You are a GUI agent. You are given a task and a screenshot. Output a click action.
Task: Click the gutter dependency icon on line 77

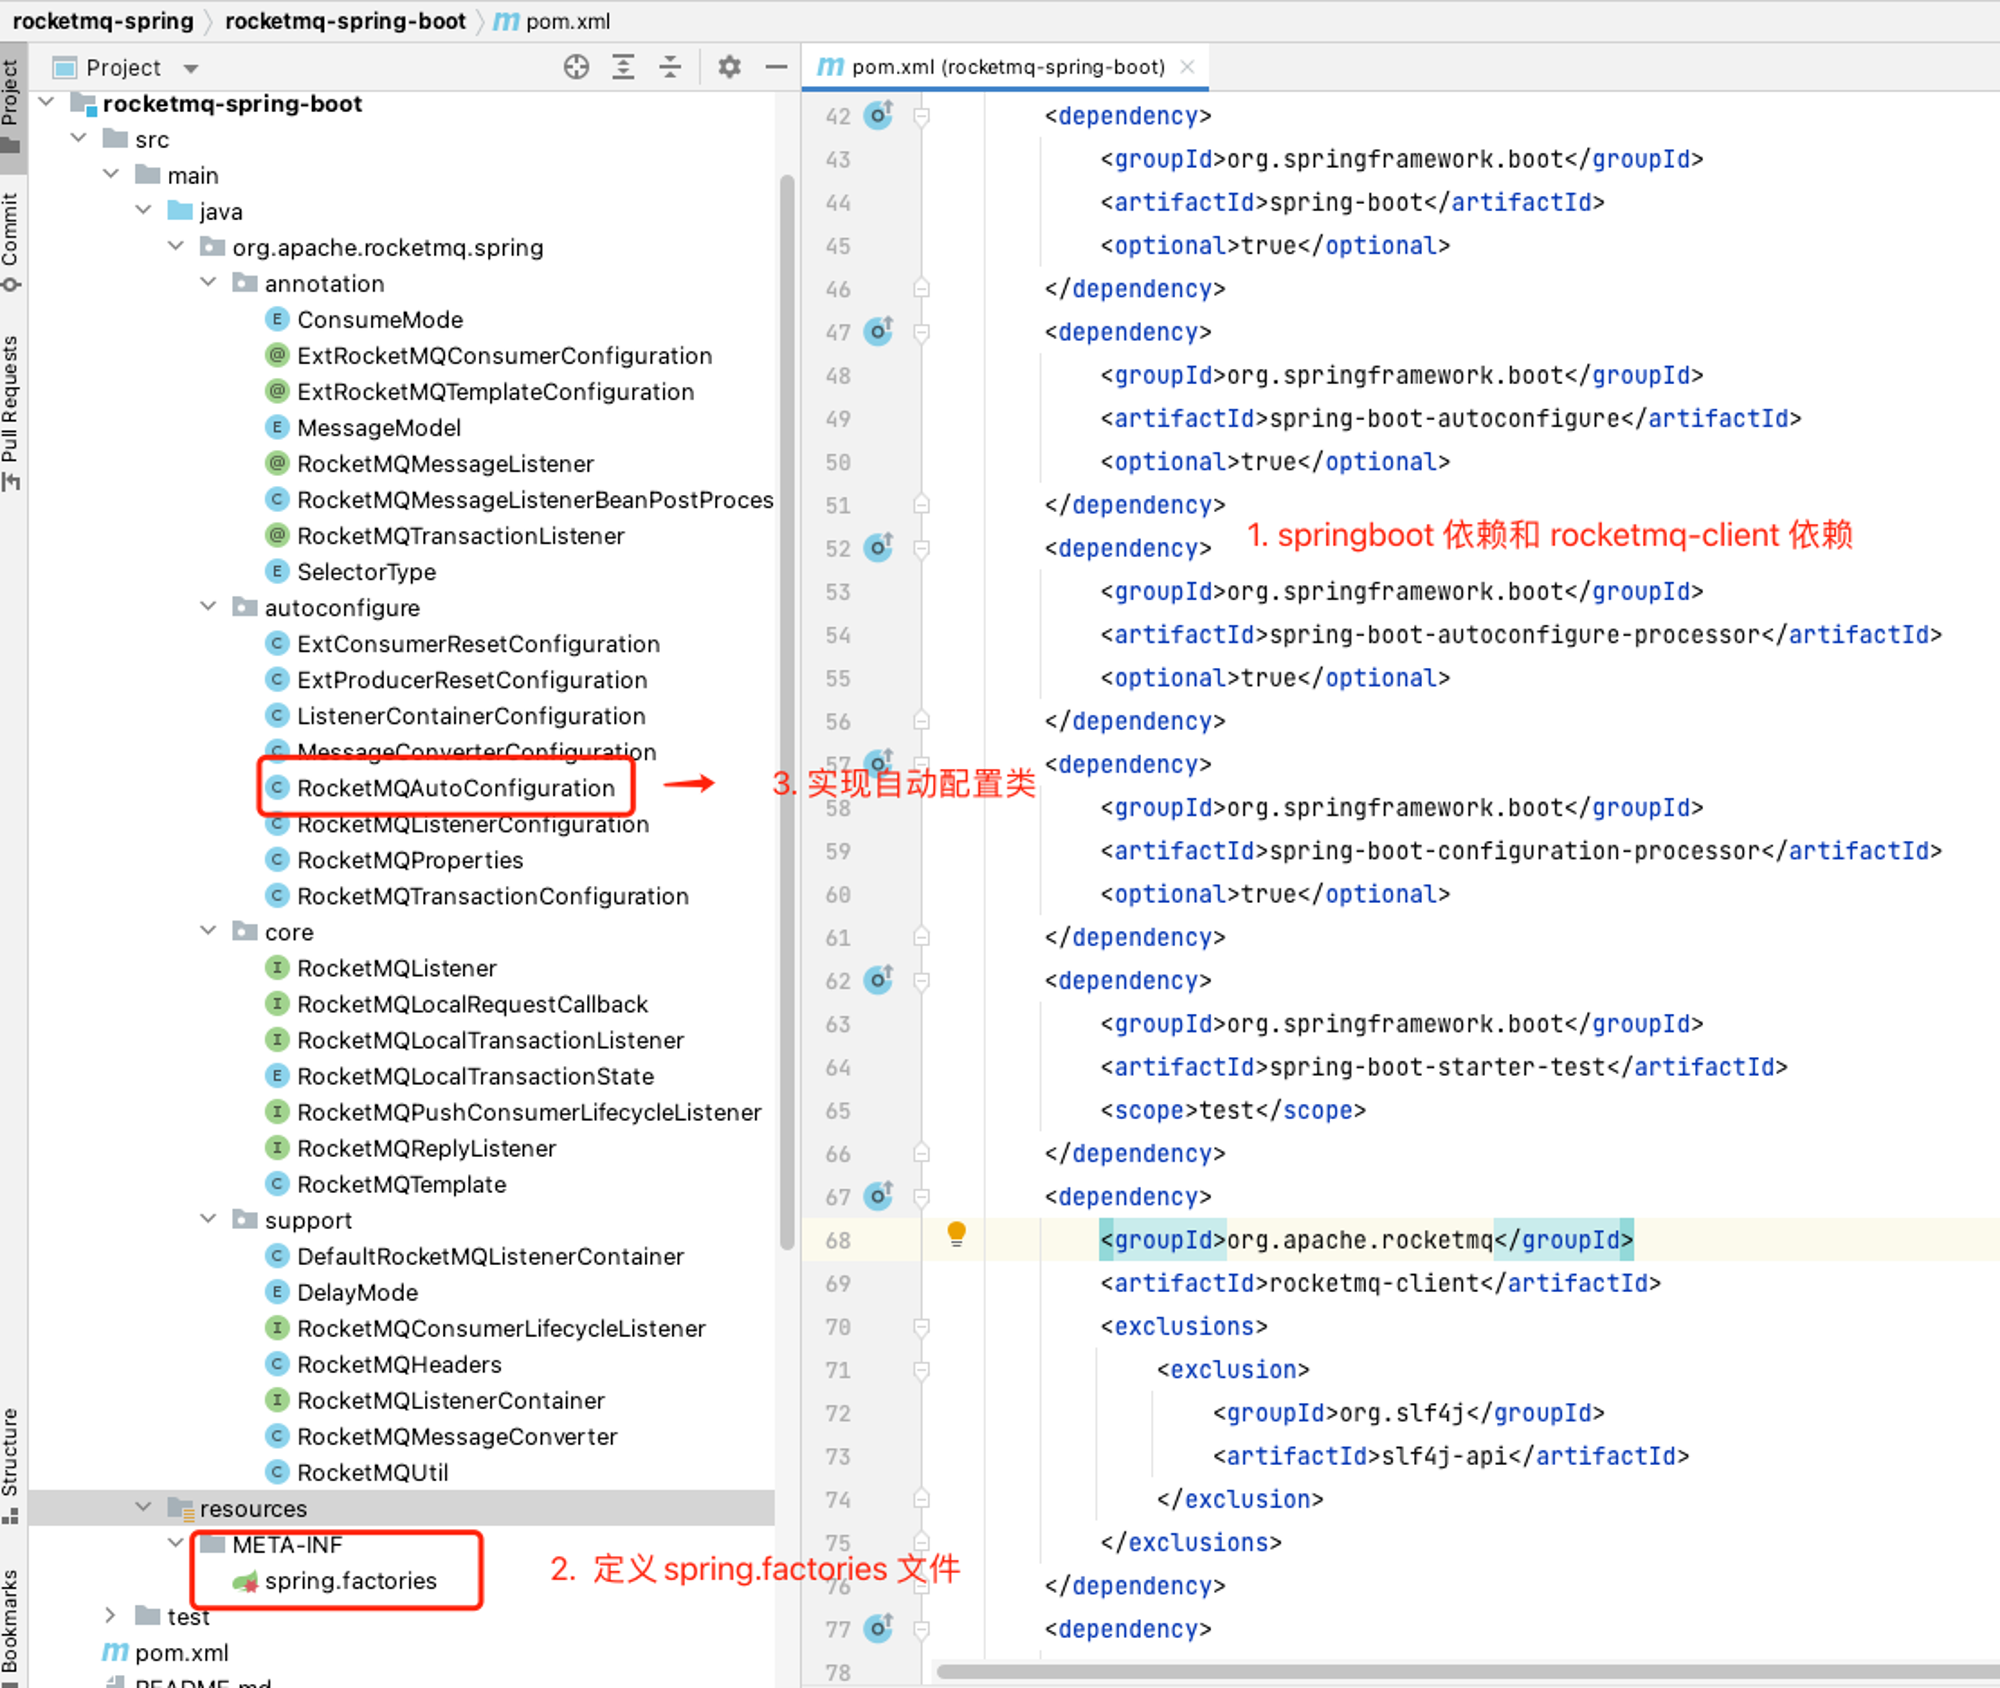(878, 1627)
